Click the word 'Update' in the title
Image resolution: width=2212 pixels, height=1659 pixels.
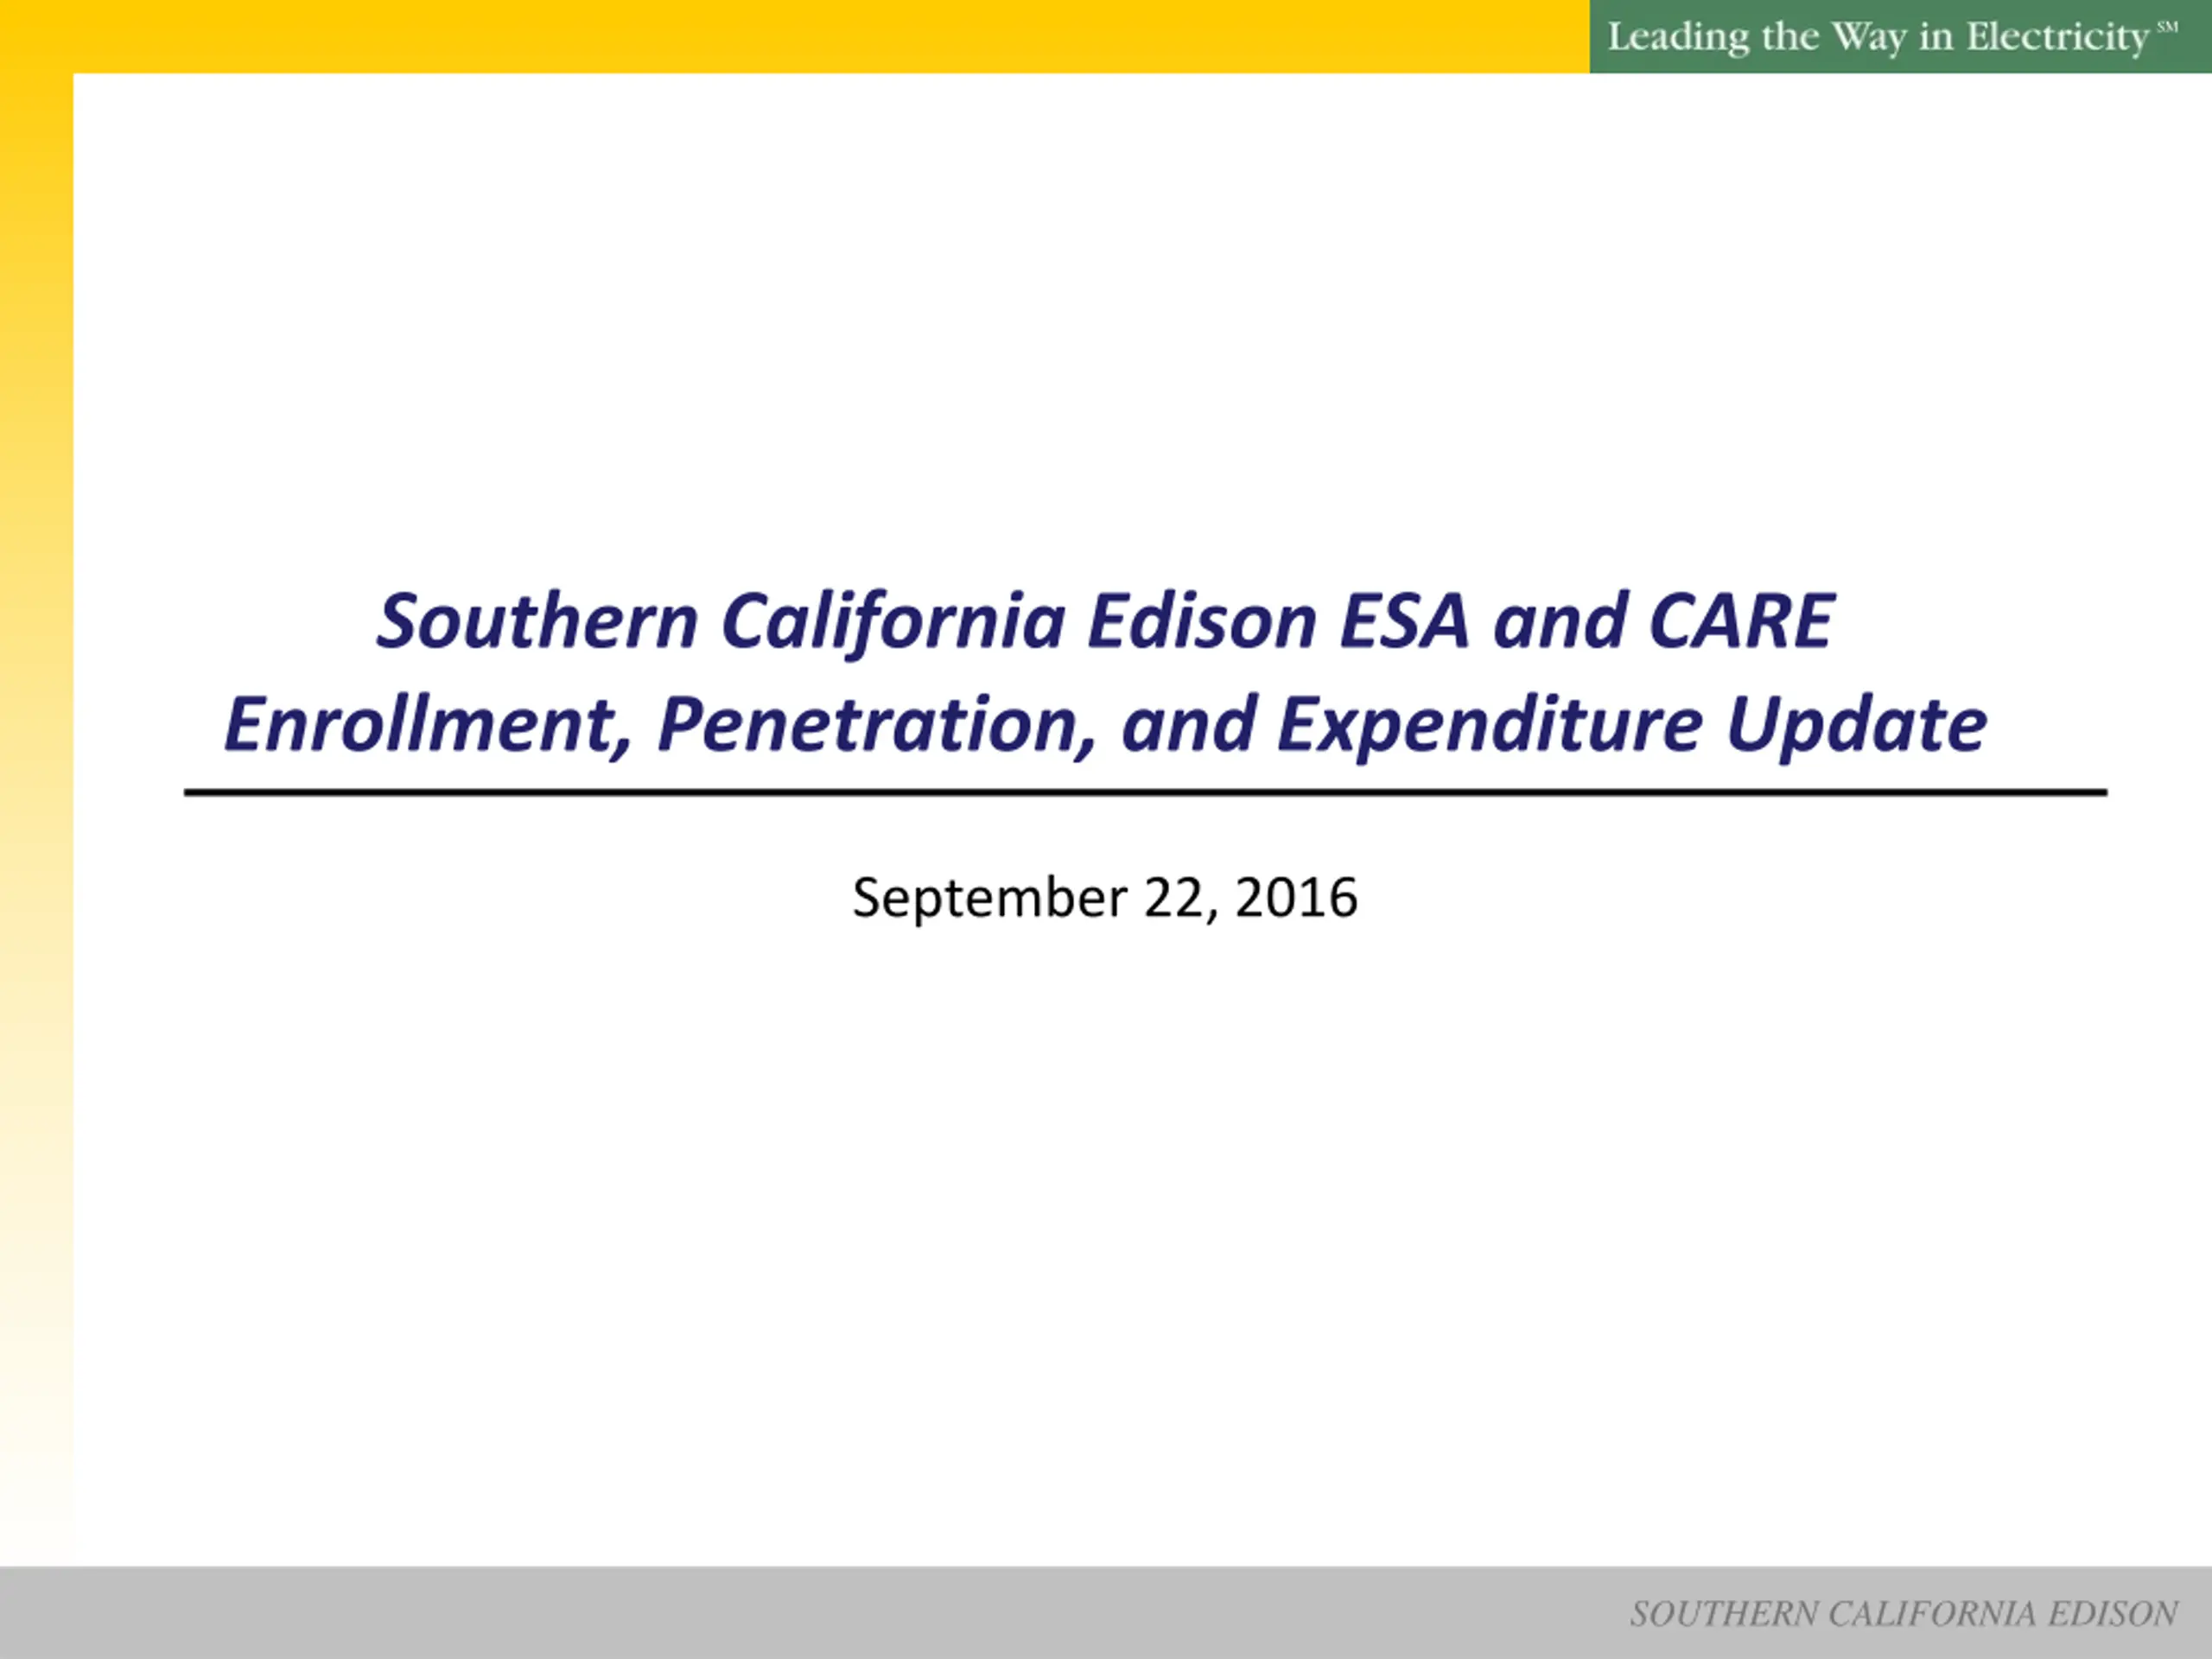coord(1856,725)
